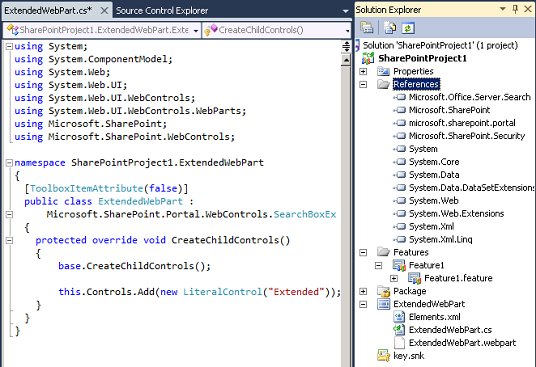Click the Show All Files toolbar icon
Viewport: 536px width, 367px height.
point(389,28)
